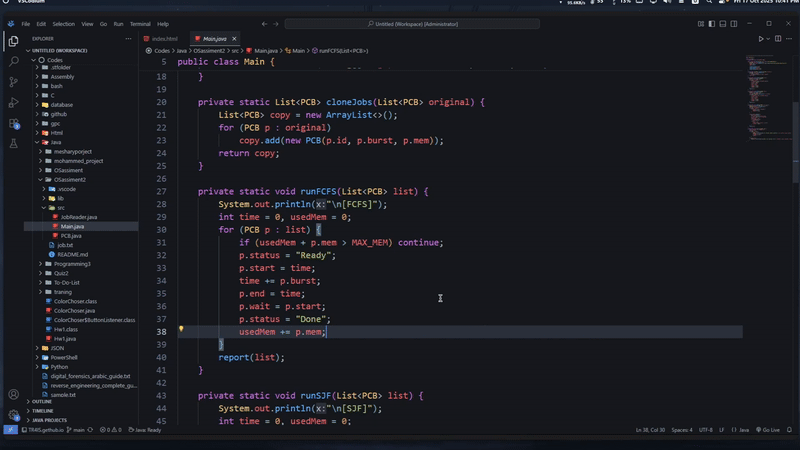Viewport: 800px width, 450px height.
Task: Expand the JAVA PROJECTS section
Action: coord(49,420)
